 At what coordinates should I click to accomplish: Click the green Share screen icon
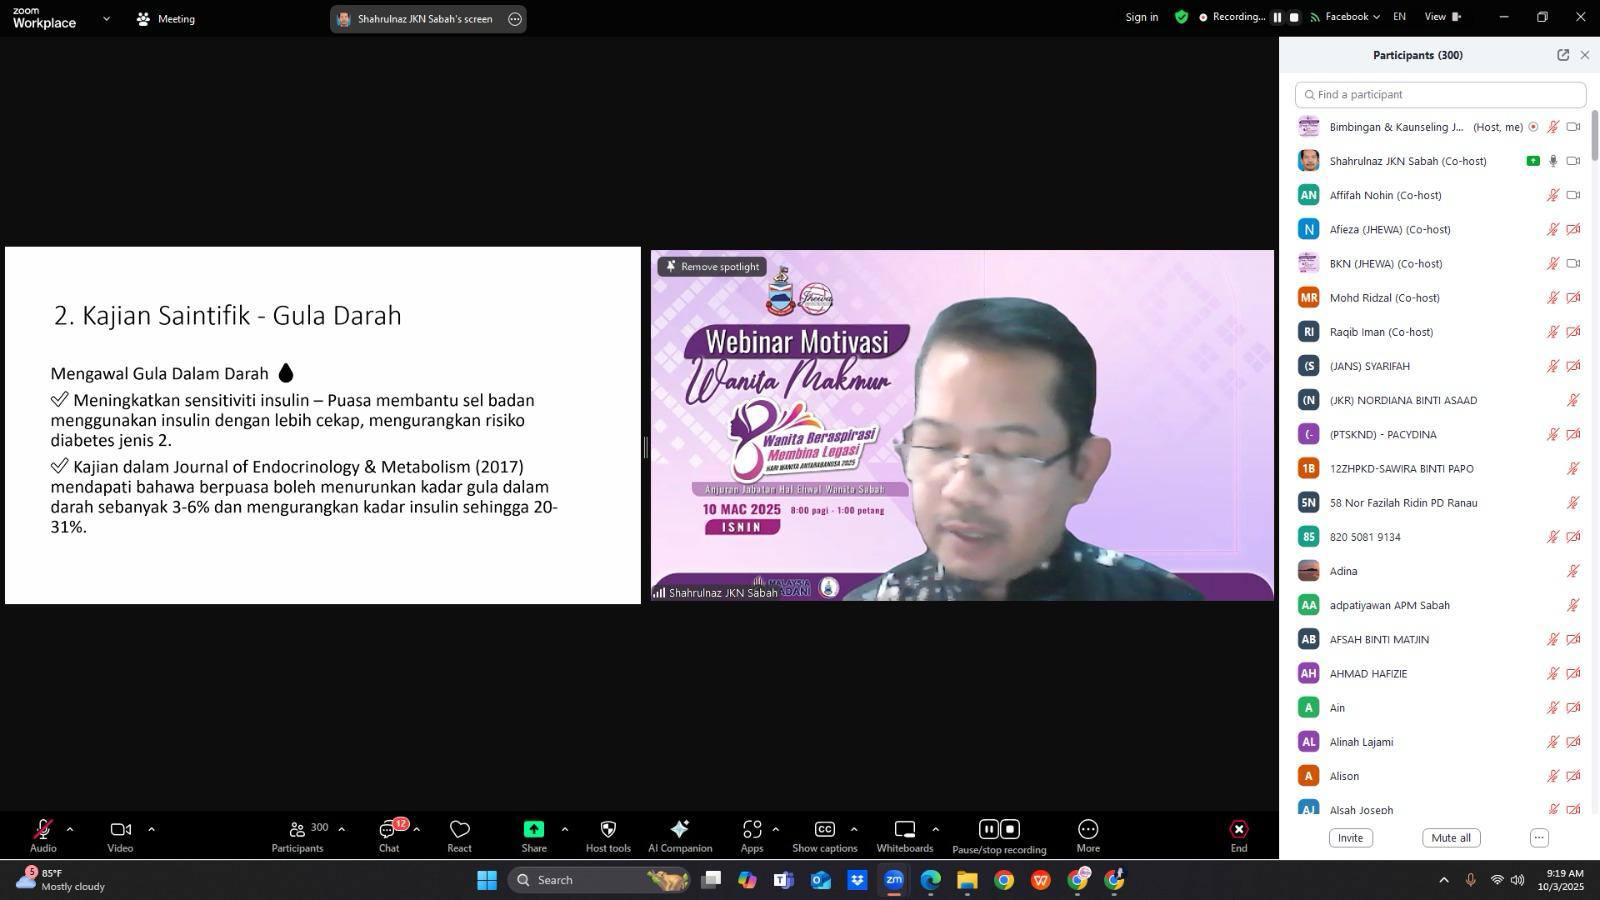pyautogui.click(x=534, y=829)
